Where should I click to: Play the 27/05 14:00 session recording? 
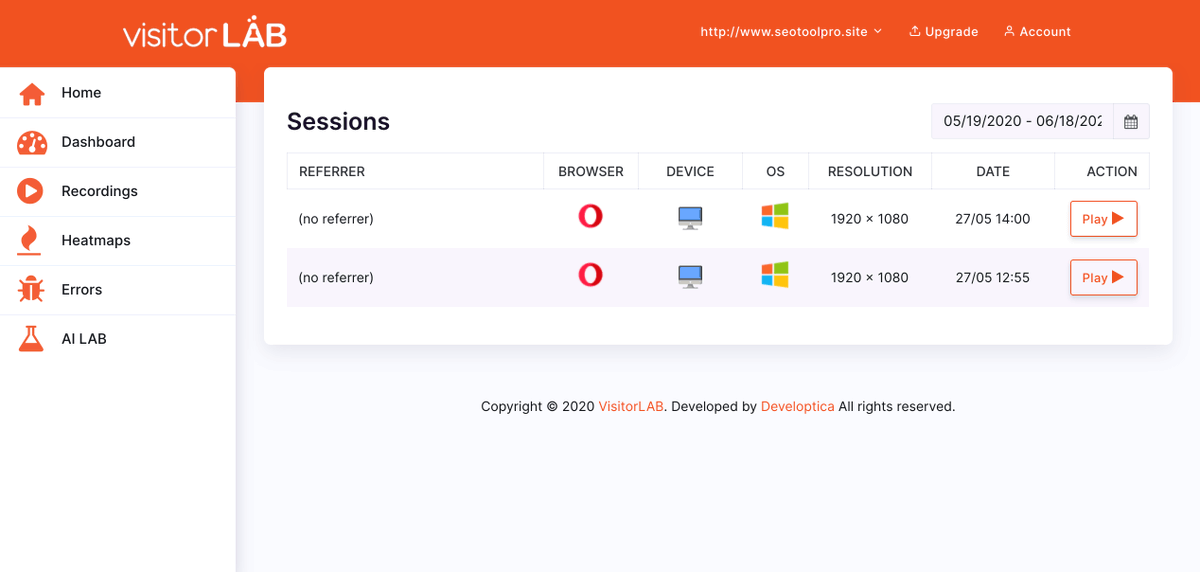1104,219
